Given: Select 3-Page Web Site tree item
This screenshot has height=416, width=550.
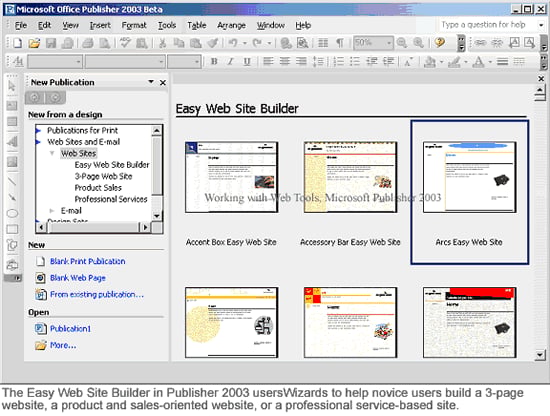Looking at the screenshot, I should tap(103, 176).
